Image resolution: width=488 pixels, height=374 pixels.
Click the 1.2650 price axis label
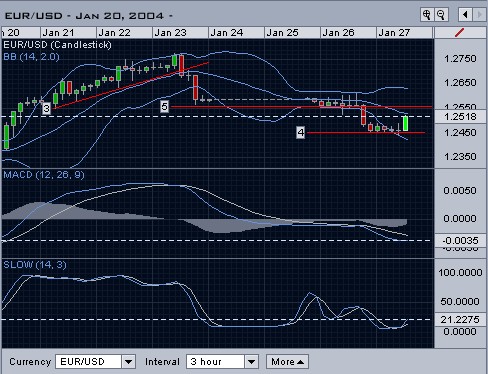pos(460,83)
